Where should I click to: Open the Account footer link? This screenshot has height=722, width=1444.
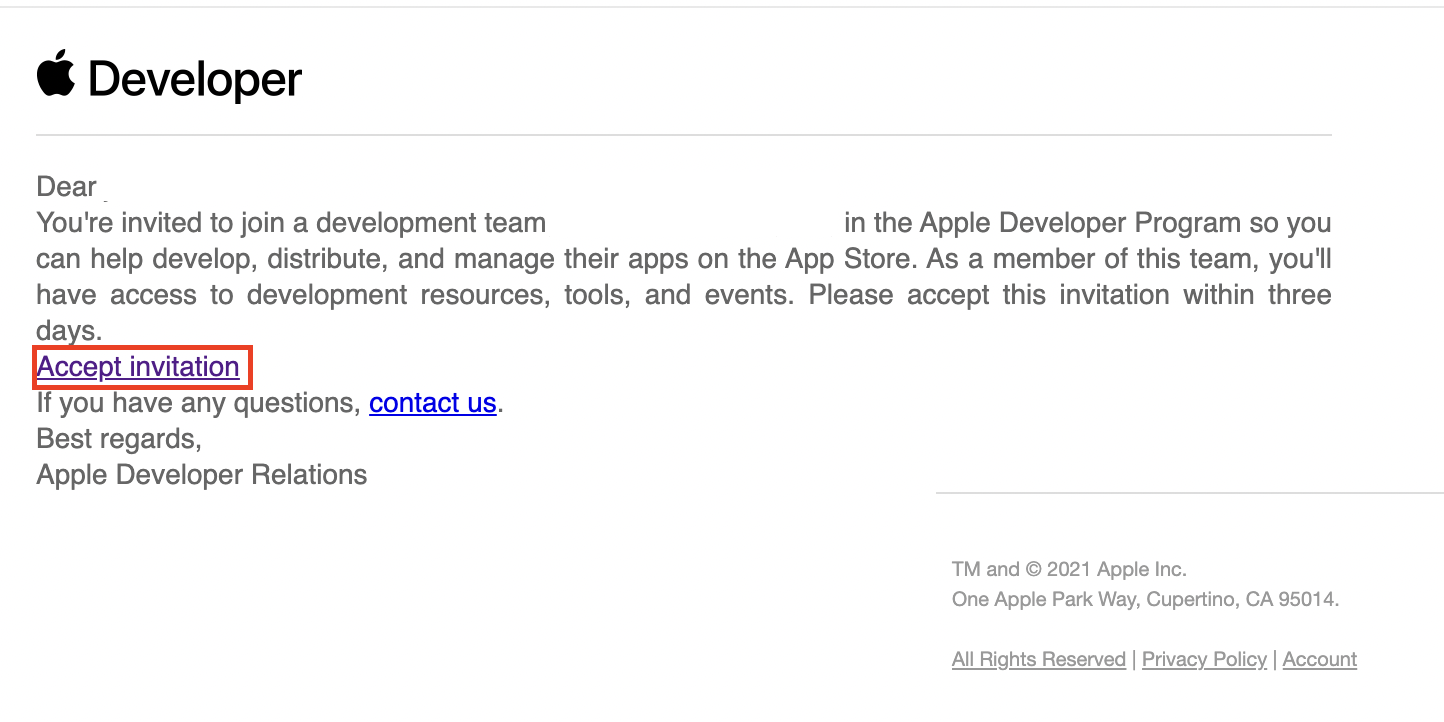tap(1320, 659)
